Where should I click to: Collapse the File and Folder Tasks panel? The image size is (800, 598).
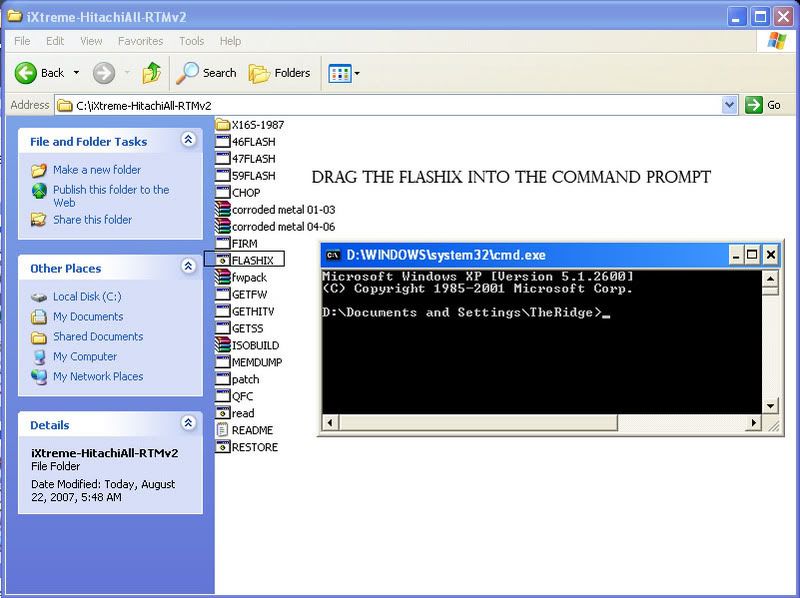[188, 139]
